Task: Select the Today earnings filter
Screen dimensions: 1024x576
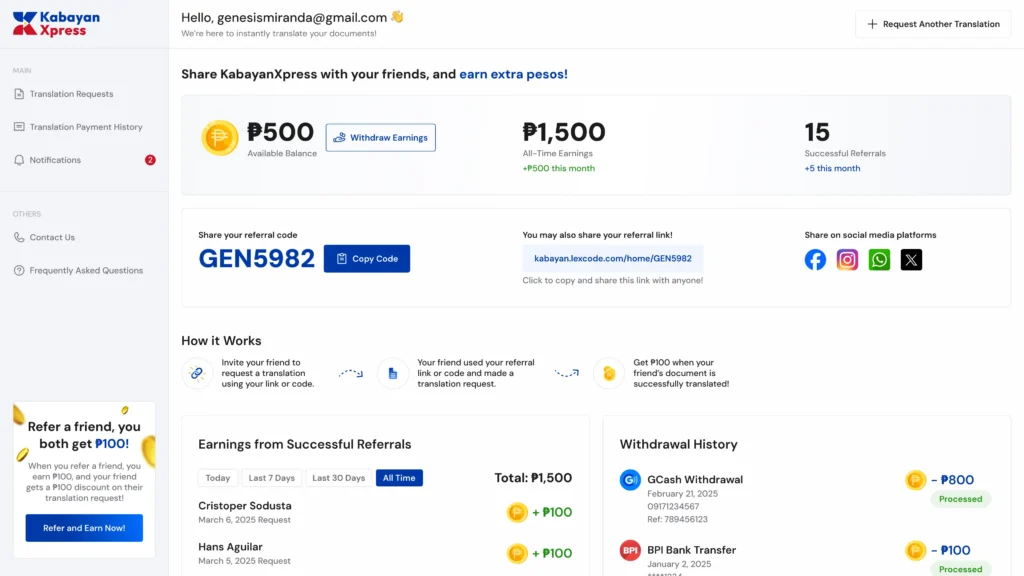Action: tap(218, 478)
